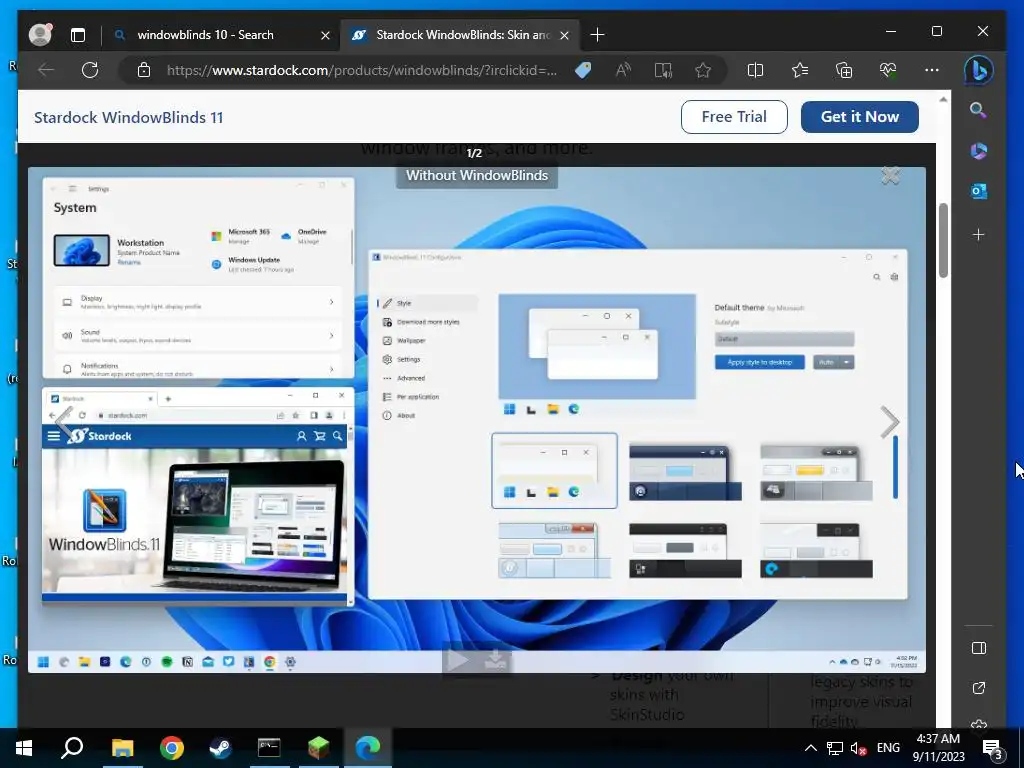Add this page to favorites
The height and width of the screenshot is (768, 1024).
coord(703,70)
